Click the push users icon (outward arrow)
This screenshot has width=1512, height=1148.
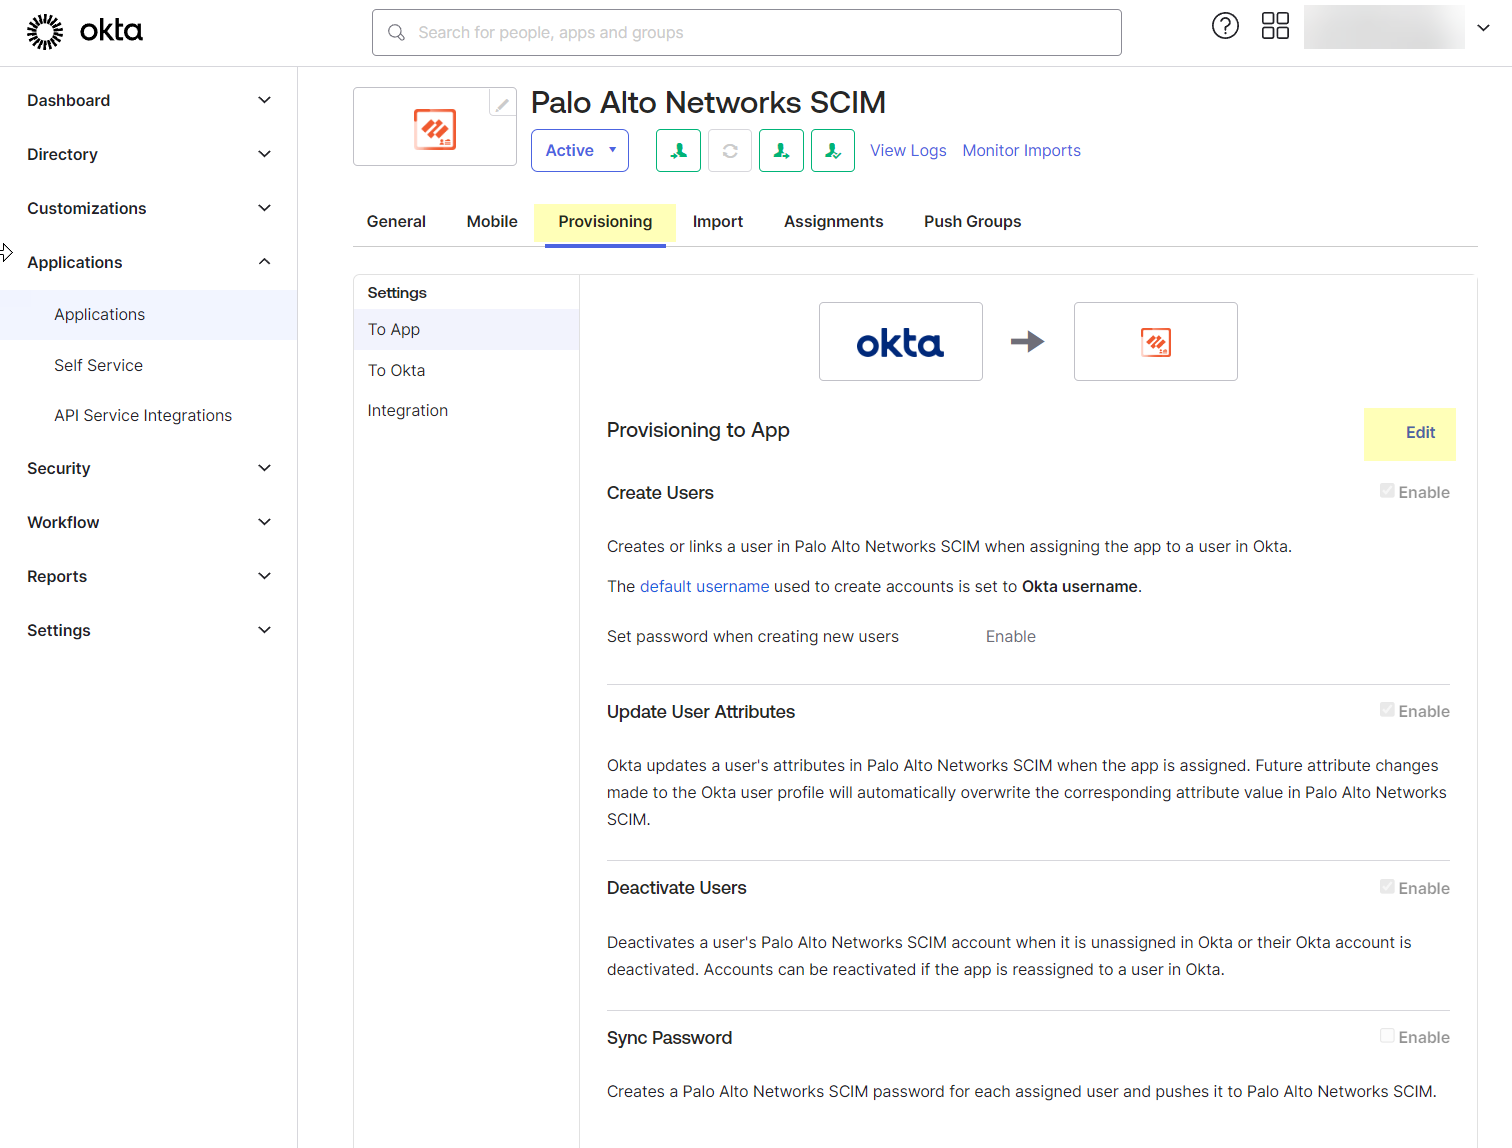click(x=781, y=151)
